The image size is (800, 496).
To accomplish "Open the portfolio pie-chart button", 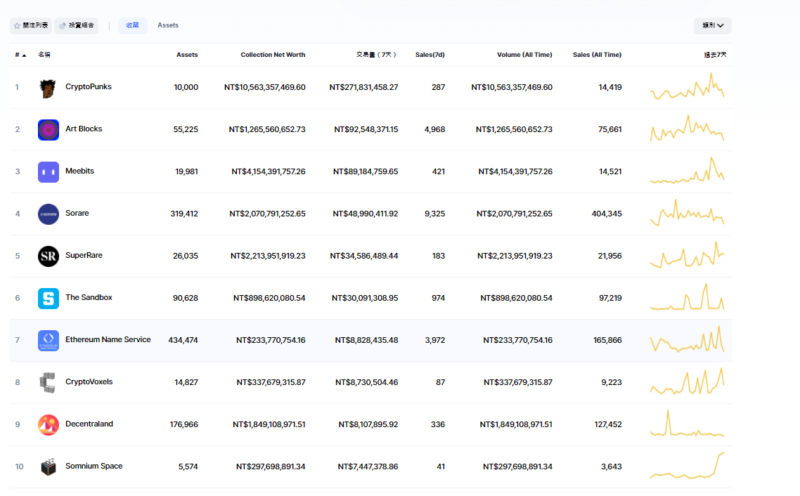I will pos(76,26).
